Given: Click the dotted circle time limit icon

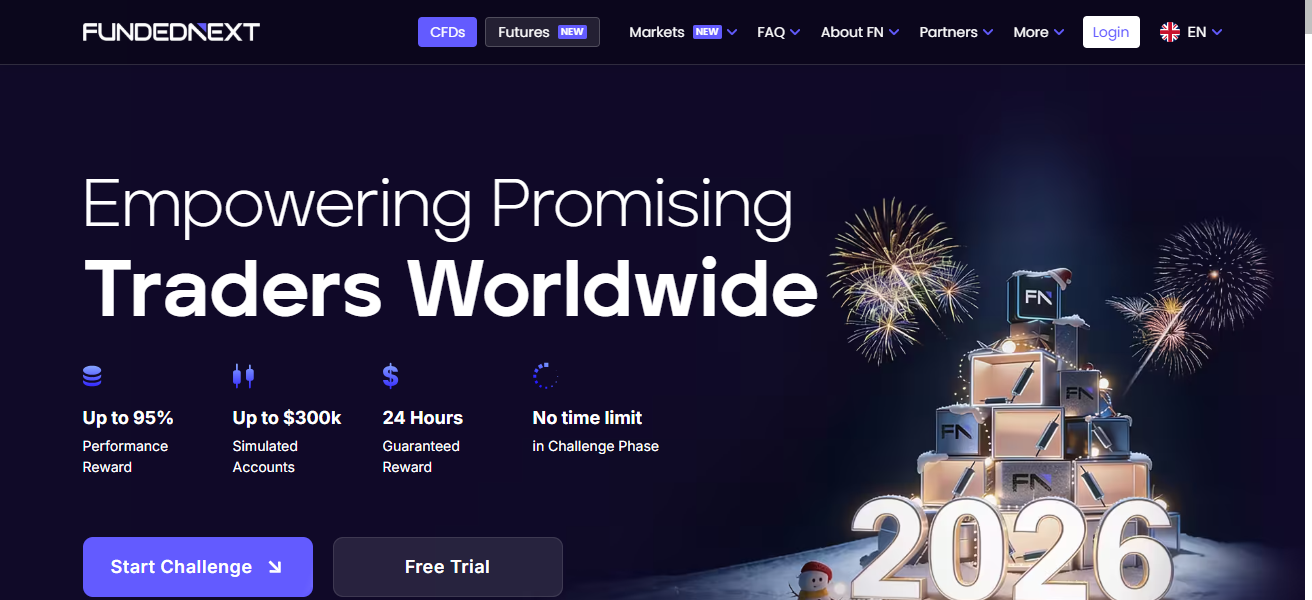Looking at the screenshot, I should pos(545,376).
